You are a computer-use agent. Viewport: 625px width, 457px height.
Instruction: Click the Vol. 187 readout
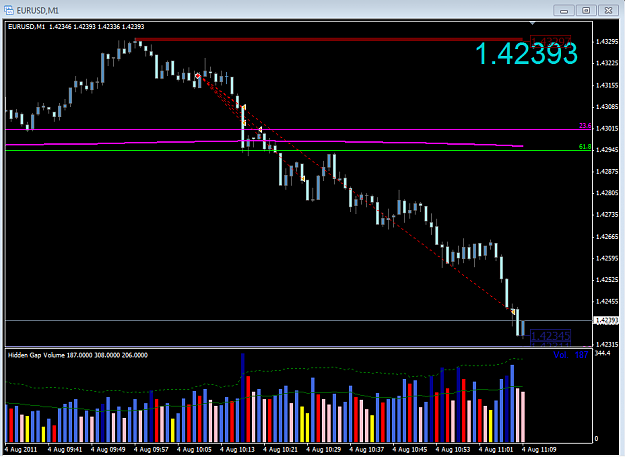[x=571, y=355]
